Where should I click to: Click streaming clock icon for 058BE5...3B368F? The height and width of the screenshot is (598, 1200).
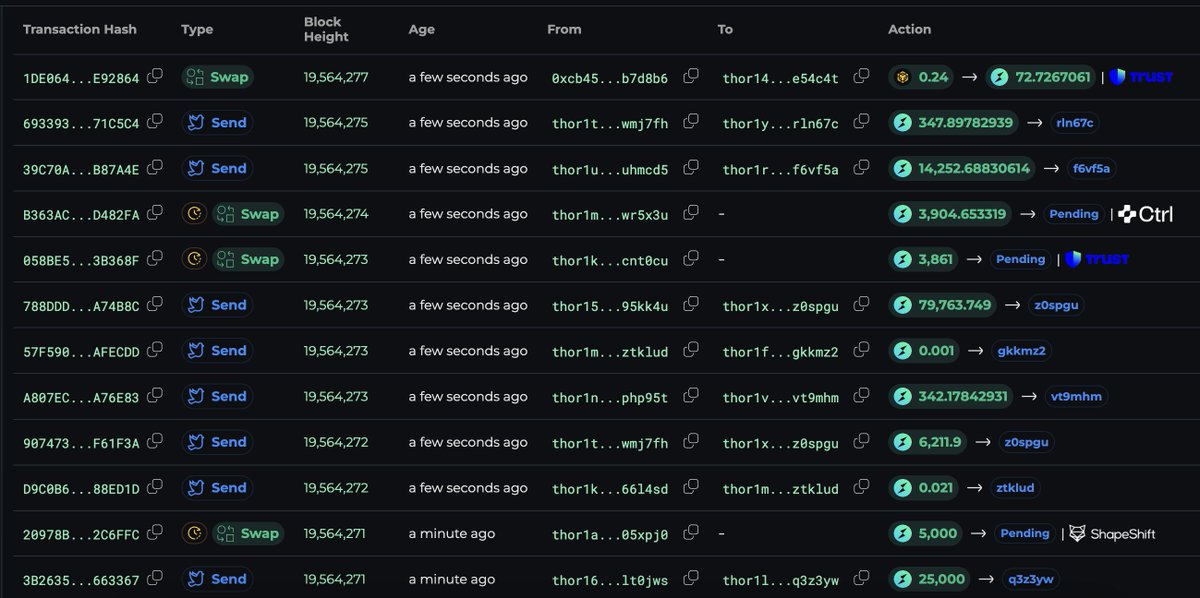(x=194, y=259)
